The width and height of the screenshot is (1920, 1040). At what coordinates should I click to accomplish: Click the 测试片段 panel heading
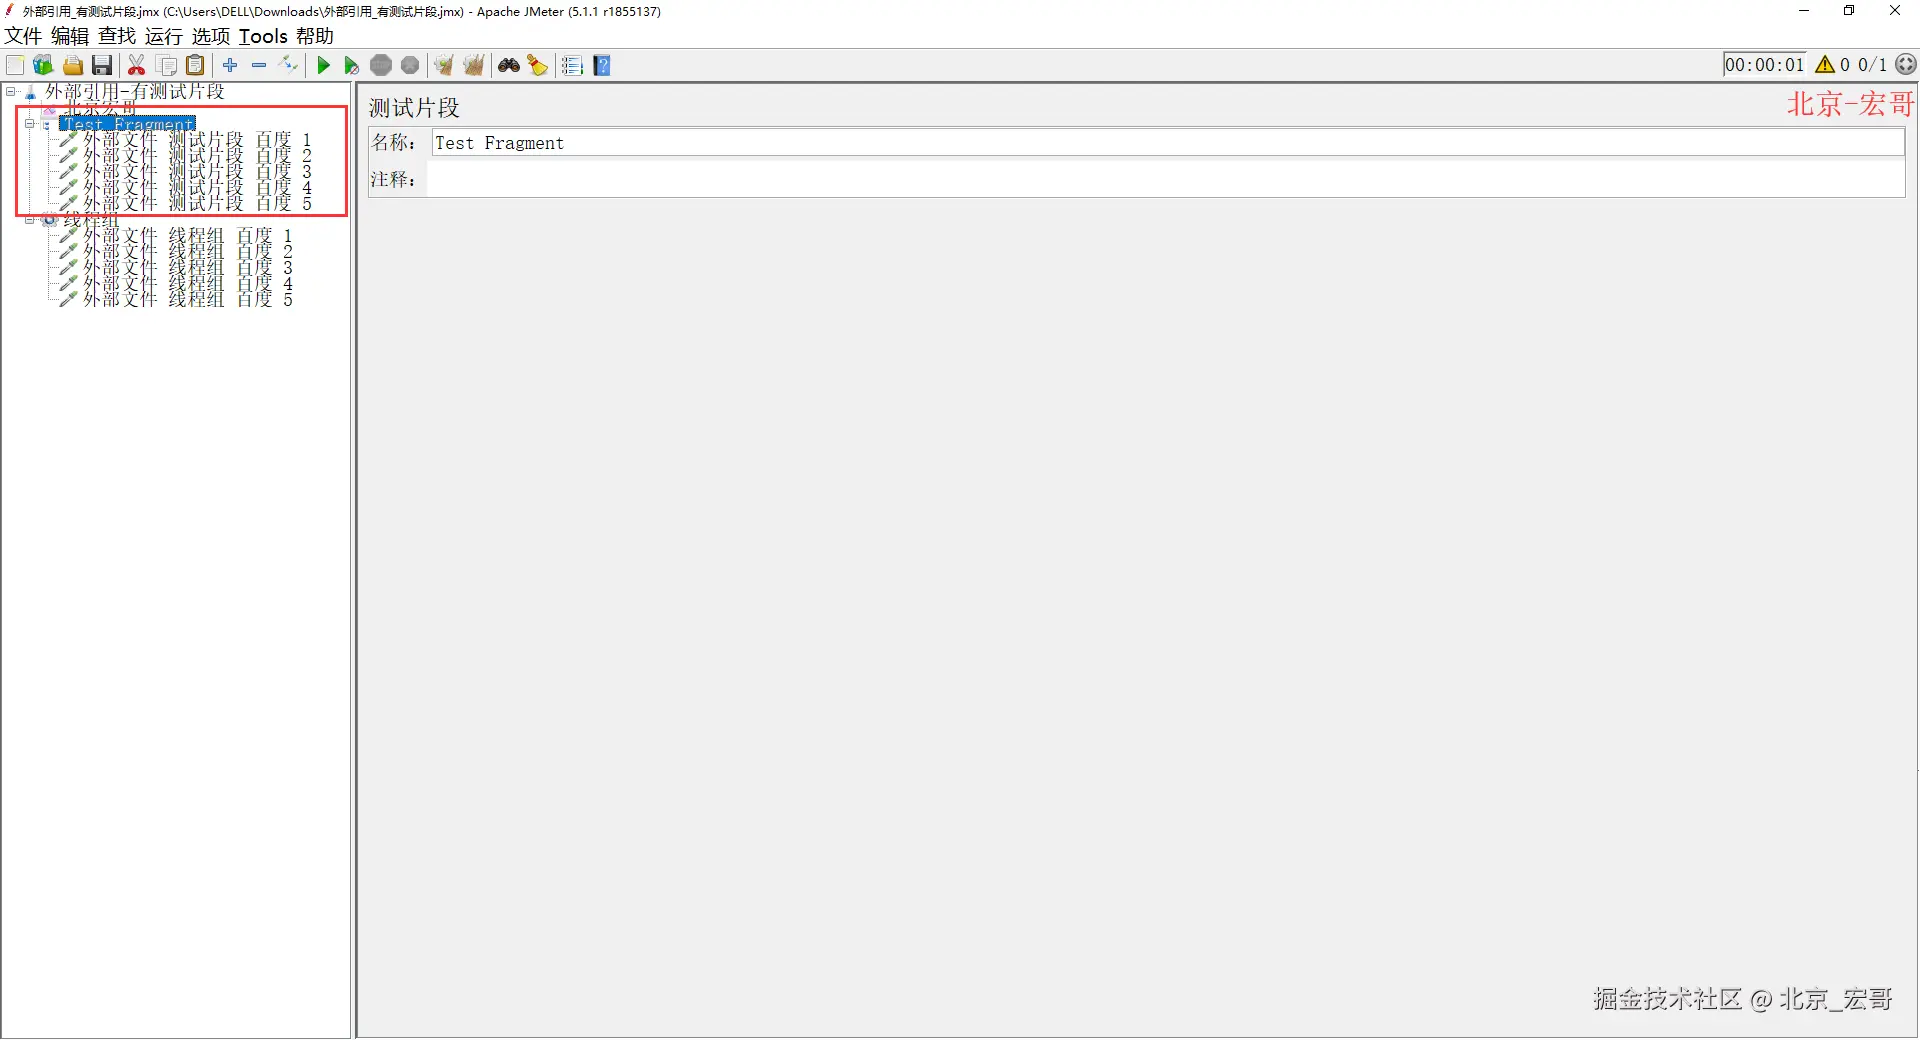pos(414,108)
